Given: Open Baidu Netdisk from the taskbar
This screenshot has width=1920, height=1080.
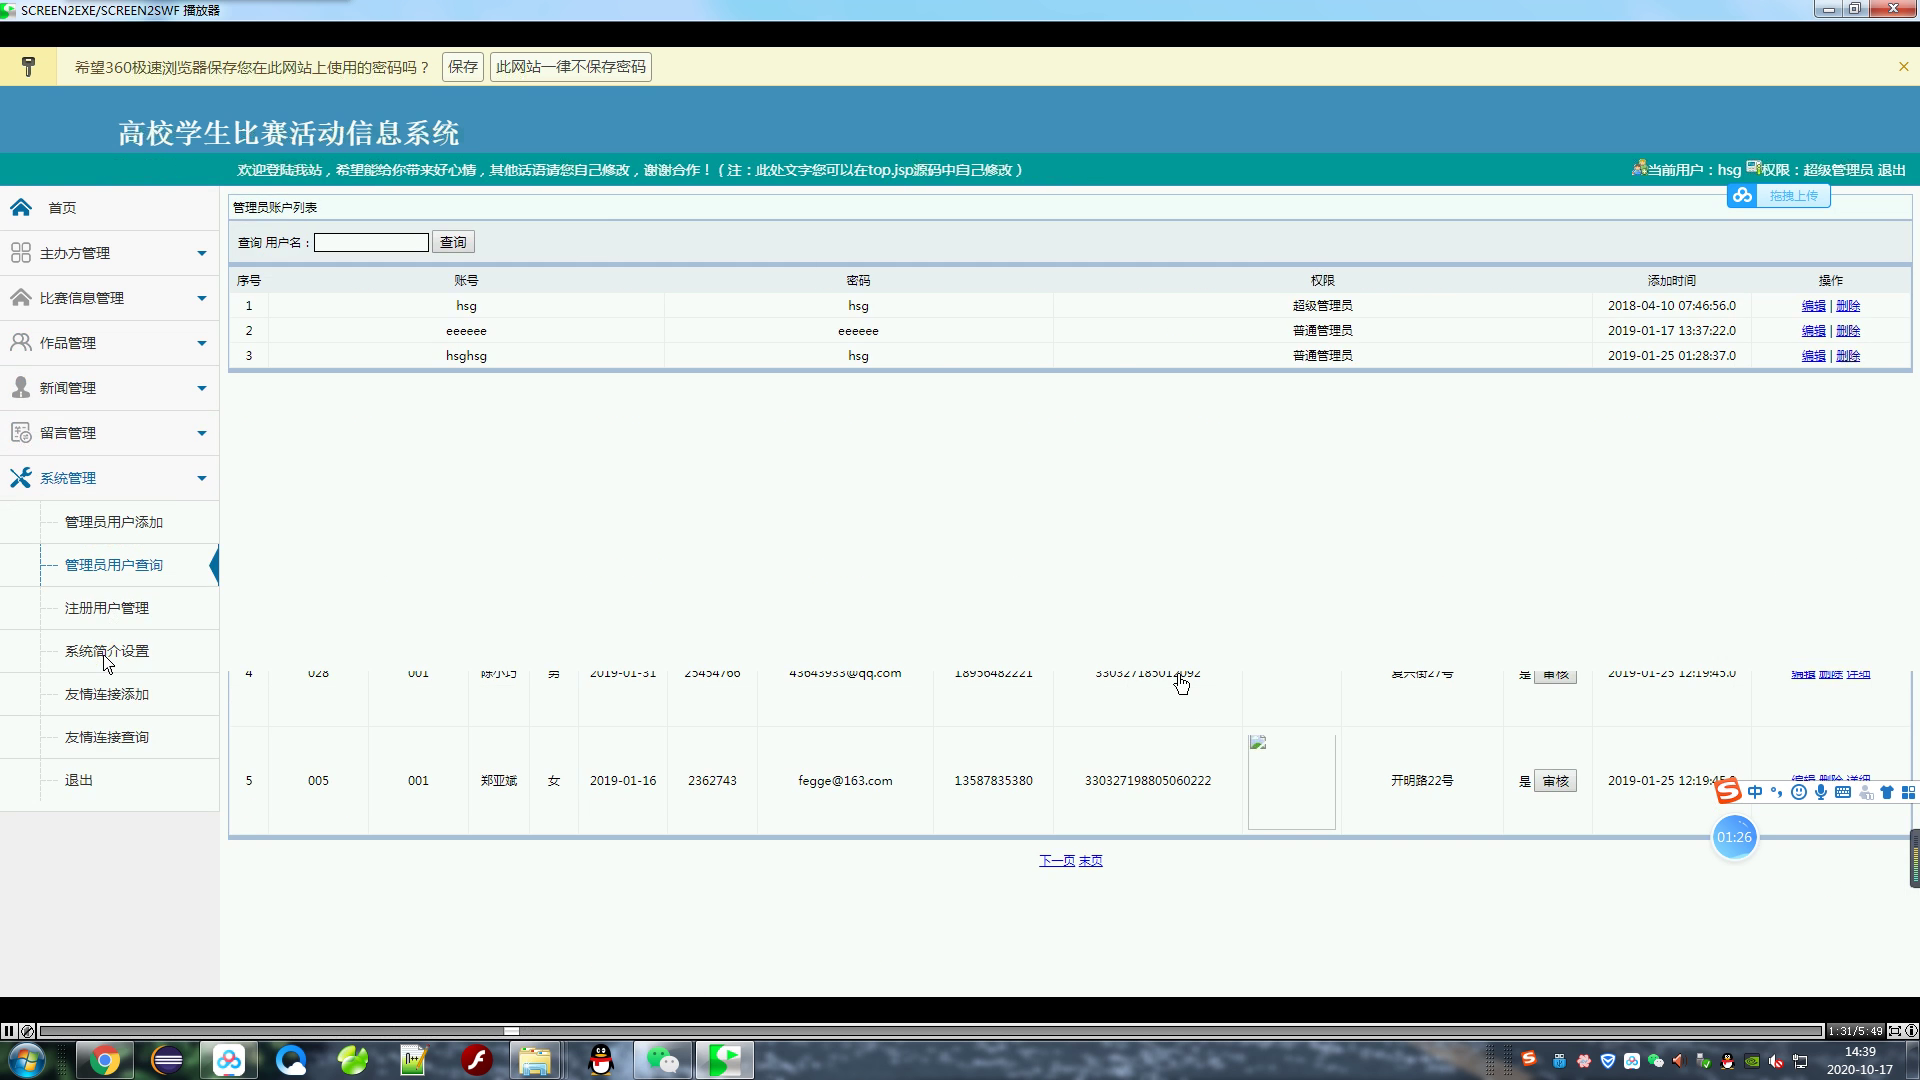Looking at the screenshot, I should [x=229, y=1060].
